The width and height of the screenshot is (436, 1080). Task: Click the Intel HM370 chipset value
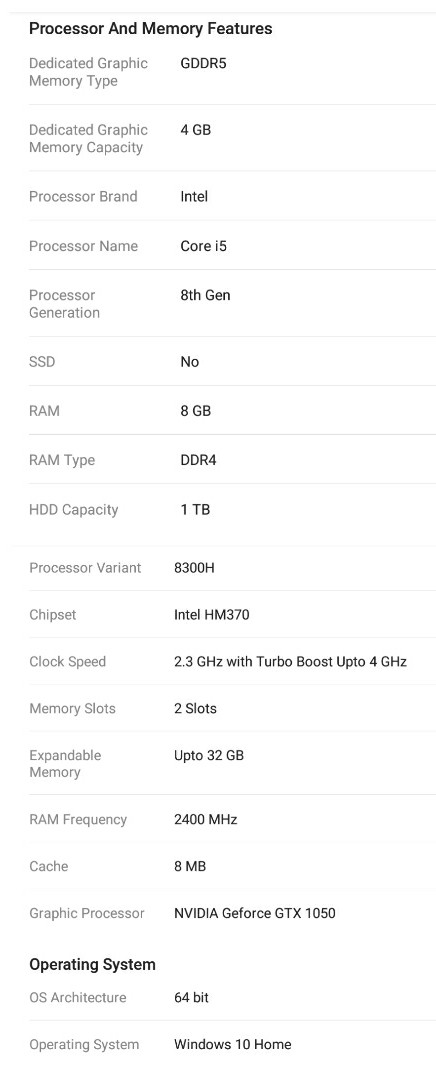point(211,614)
